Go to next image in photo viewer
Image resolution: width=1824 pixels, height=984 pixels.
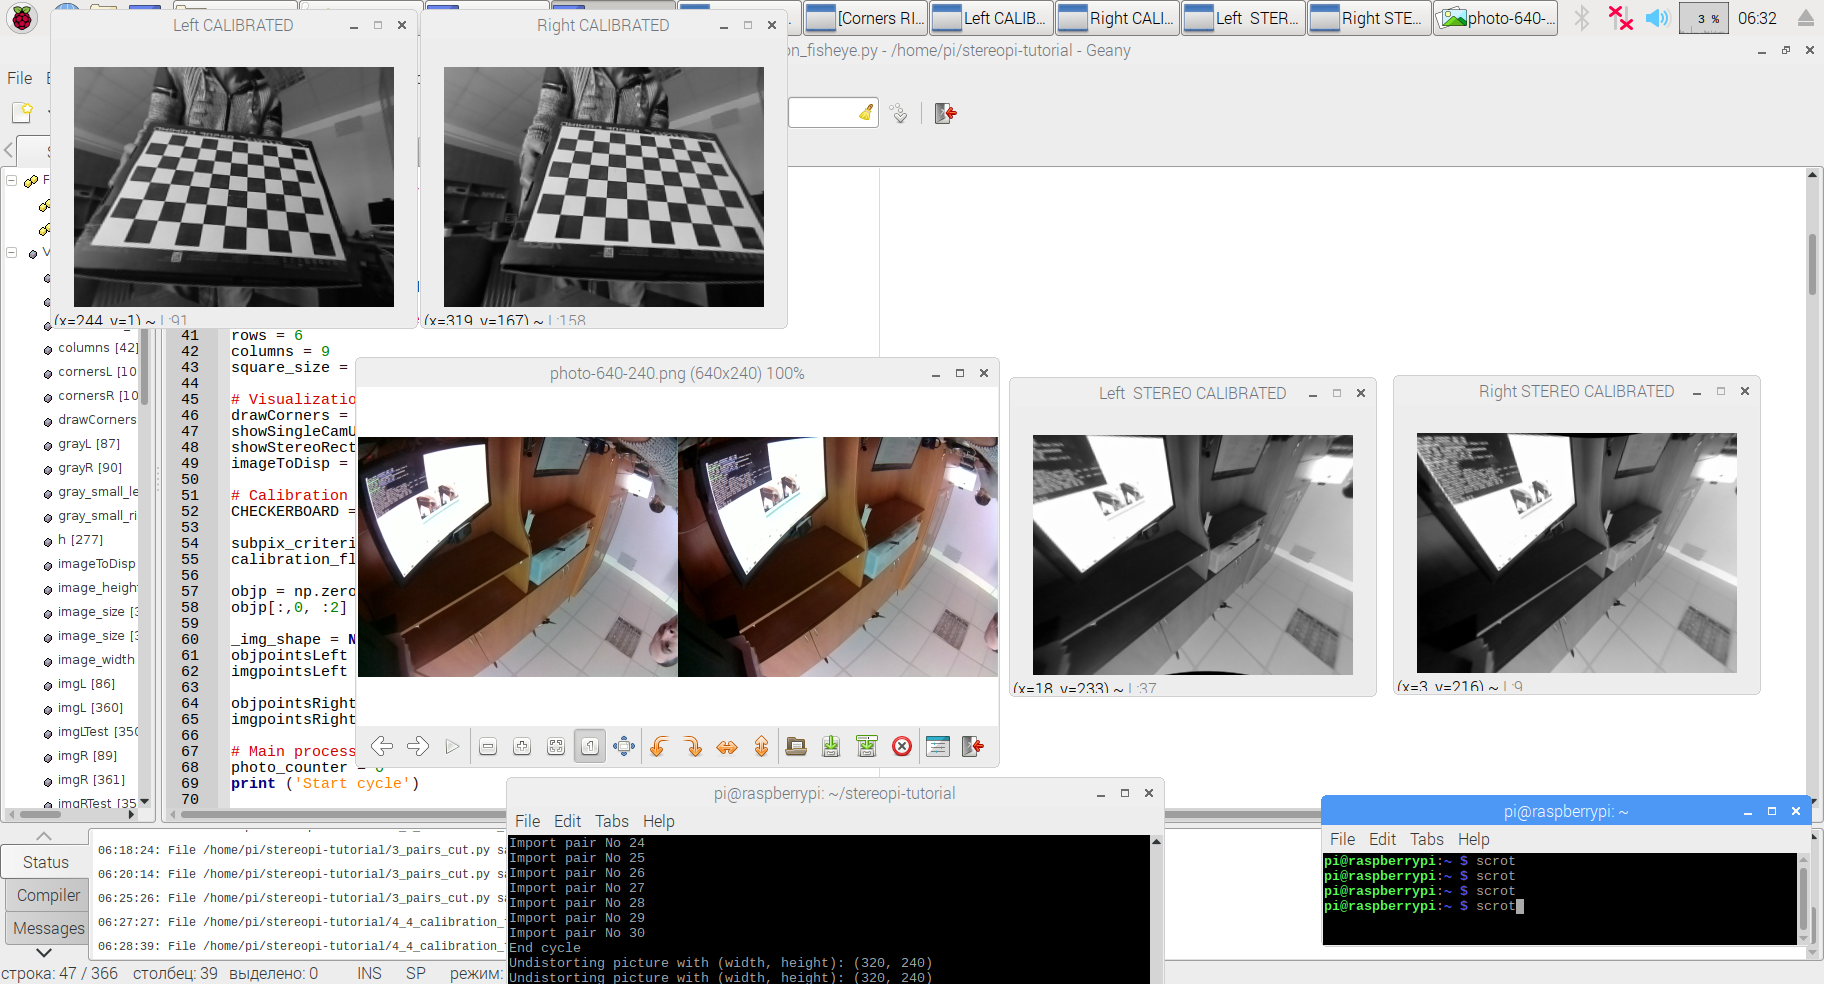coord(418,746)
